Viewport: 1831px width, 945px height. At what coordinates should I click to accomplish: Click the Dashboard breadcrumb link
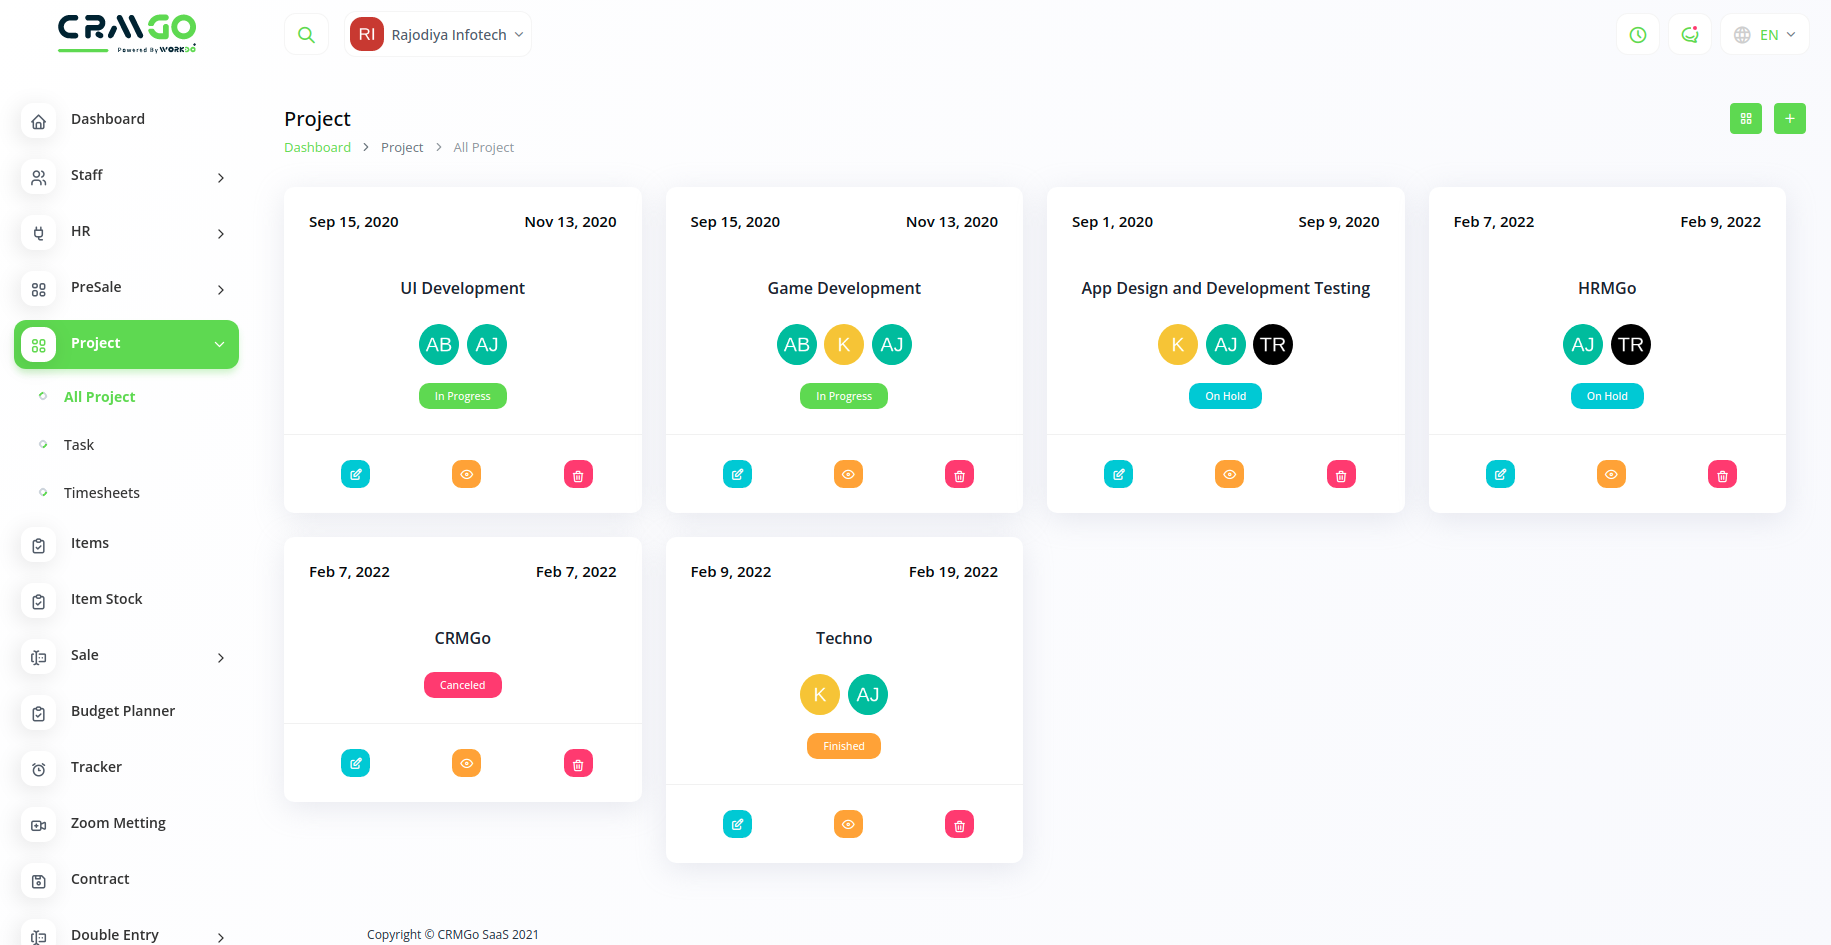(x=317, y=147)
